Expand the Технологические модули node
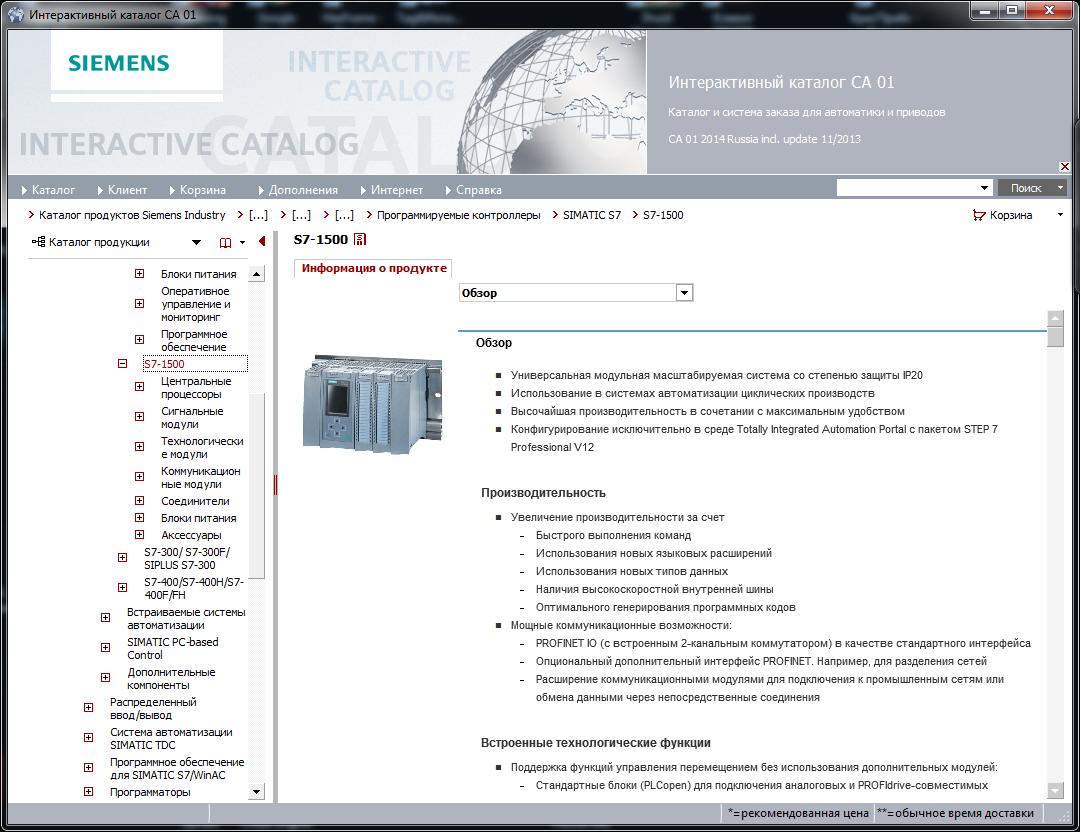1081x833 pixels. (x=139, y=447)
